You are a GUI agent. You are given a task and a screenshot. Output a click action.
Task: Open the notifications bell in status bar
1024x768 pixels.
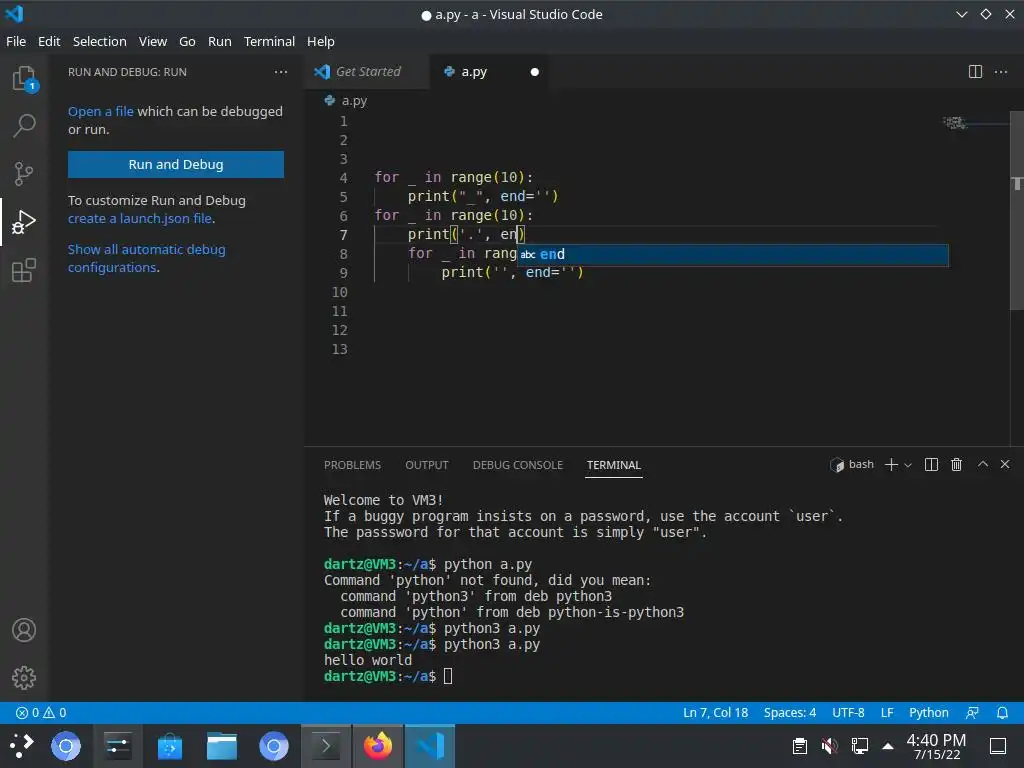click(1002, 712)
